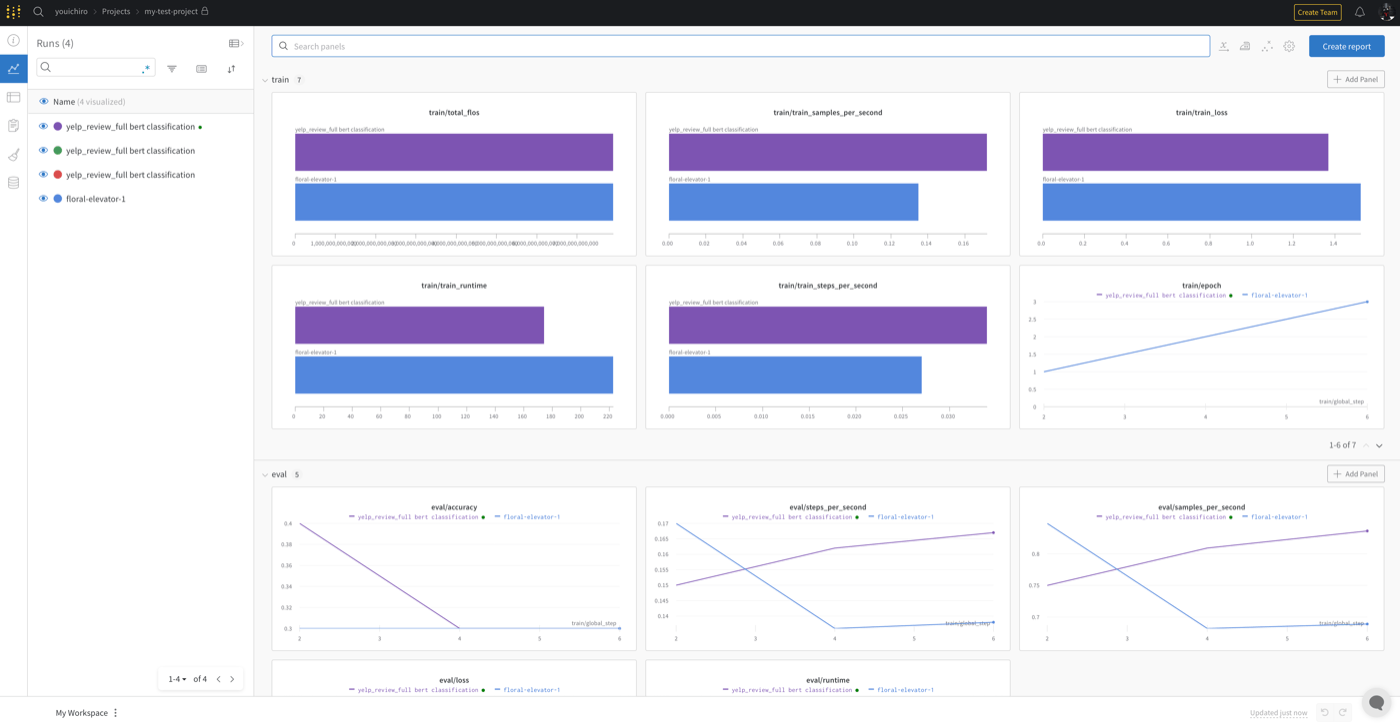Redo the workspace change
The height and width of the screenshot is (726, 1400).
coord(1343,712)
